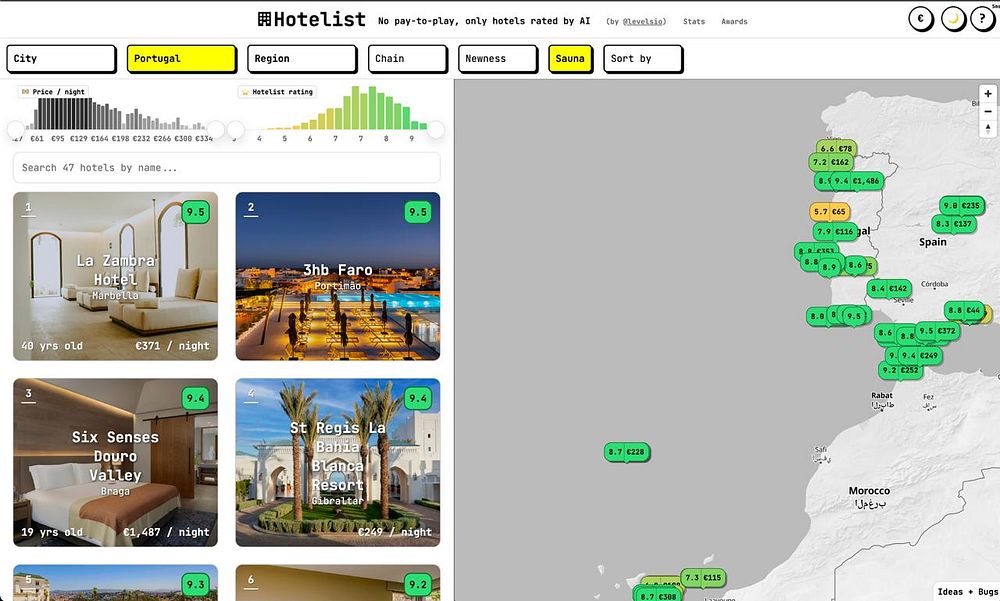Select the 9.0 €235 map marker
Screen dimensions: 1000x601
click(x=962, y=205)
